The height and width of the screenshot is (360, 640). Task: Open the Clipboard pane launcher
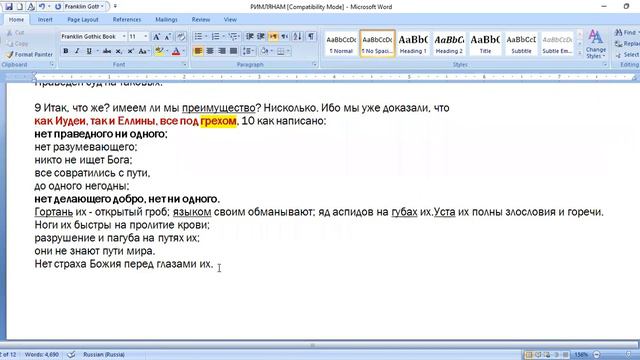(x=52, y=64)
